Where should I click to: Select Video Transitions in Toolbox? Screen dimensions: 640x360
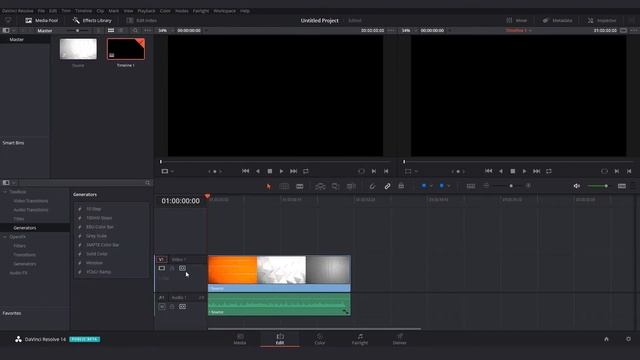pyautogui.click(x=31, y=201)
